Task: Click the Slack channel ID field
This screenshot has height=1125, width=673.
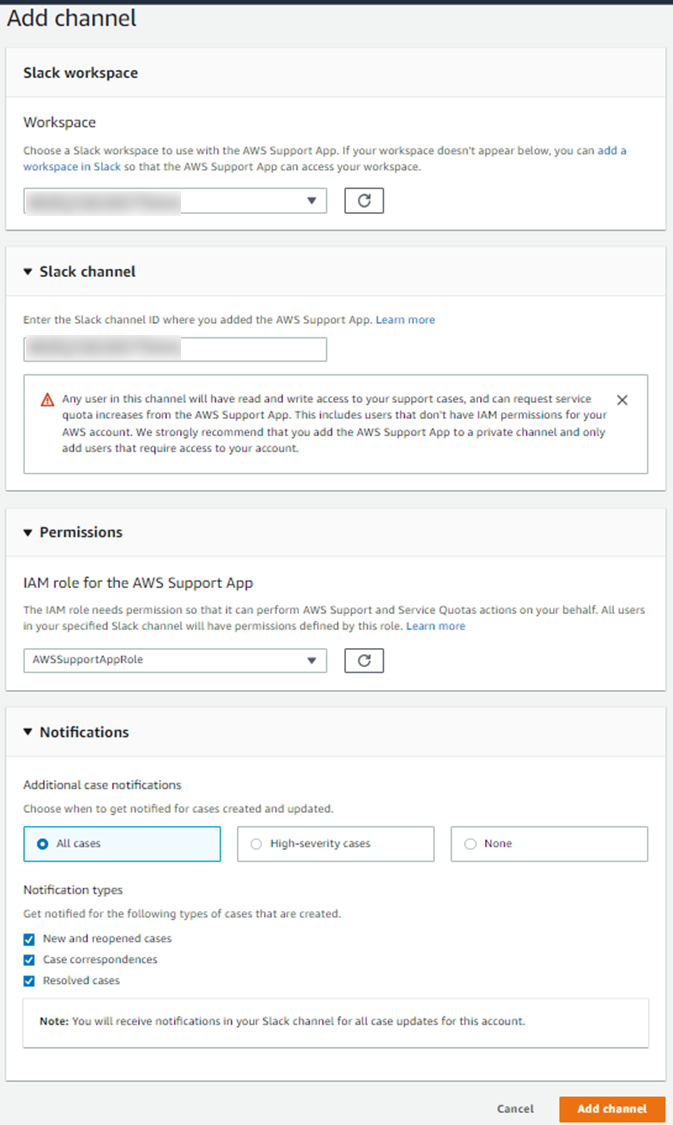Action: [175, 349]
